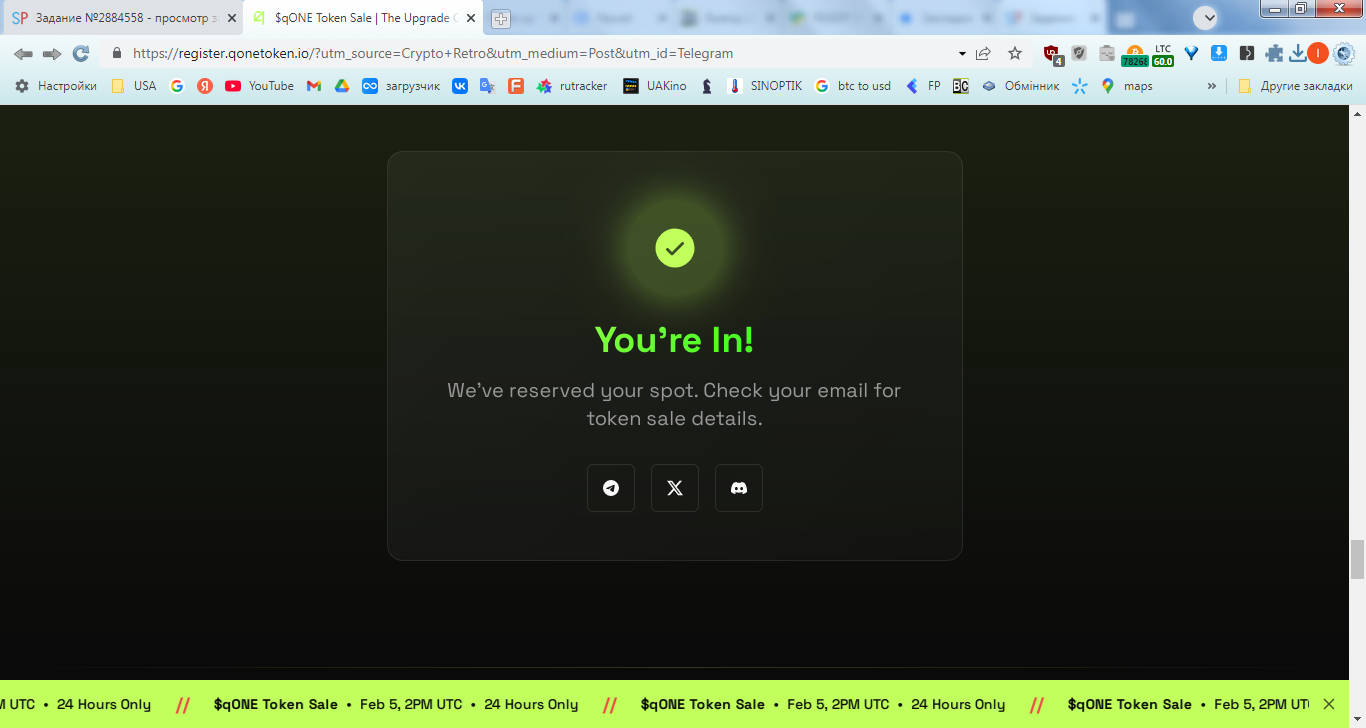Share this page via share icon
Image resolution: width=1366 pixels, height=728 pixels.
point(984,54)
